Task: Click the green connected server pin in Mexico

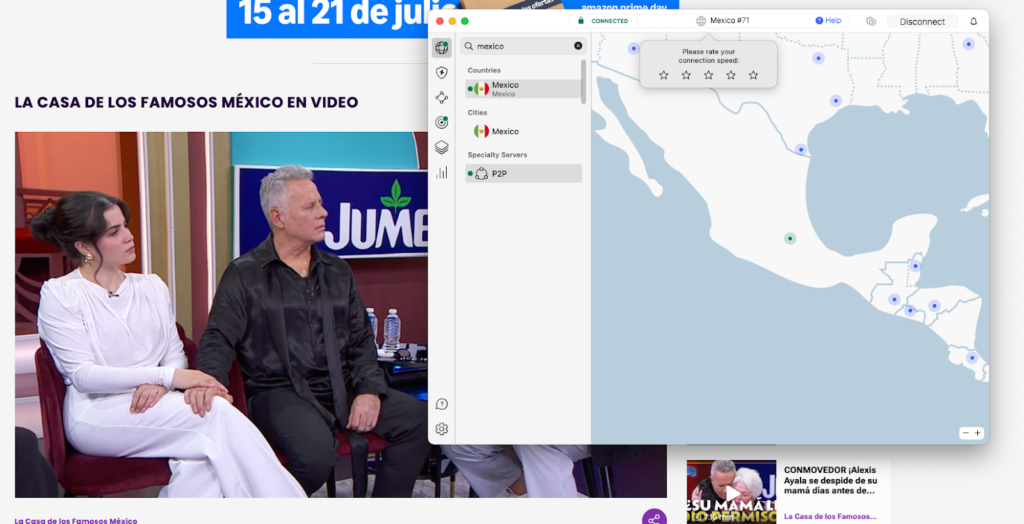Action: coord(790,238)
